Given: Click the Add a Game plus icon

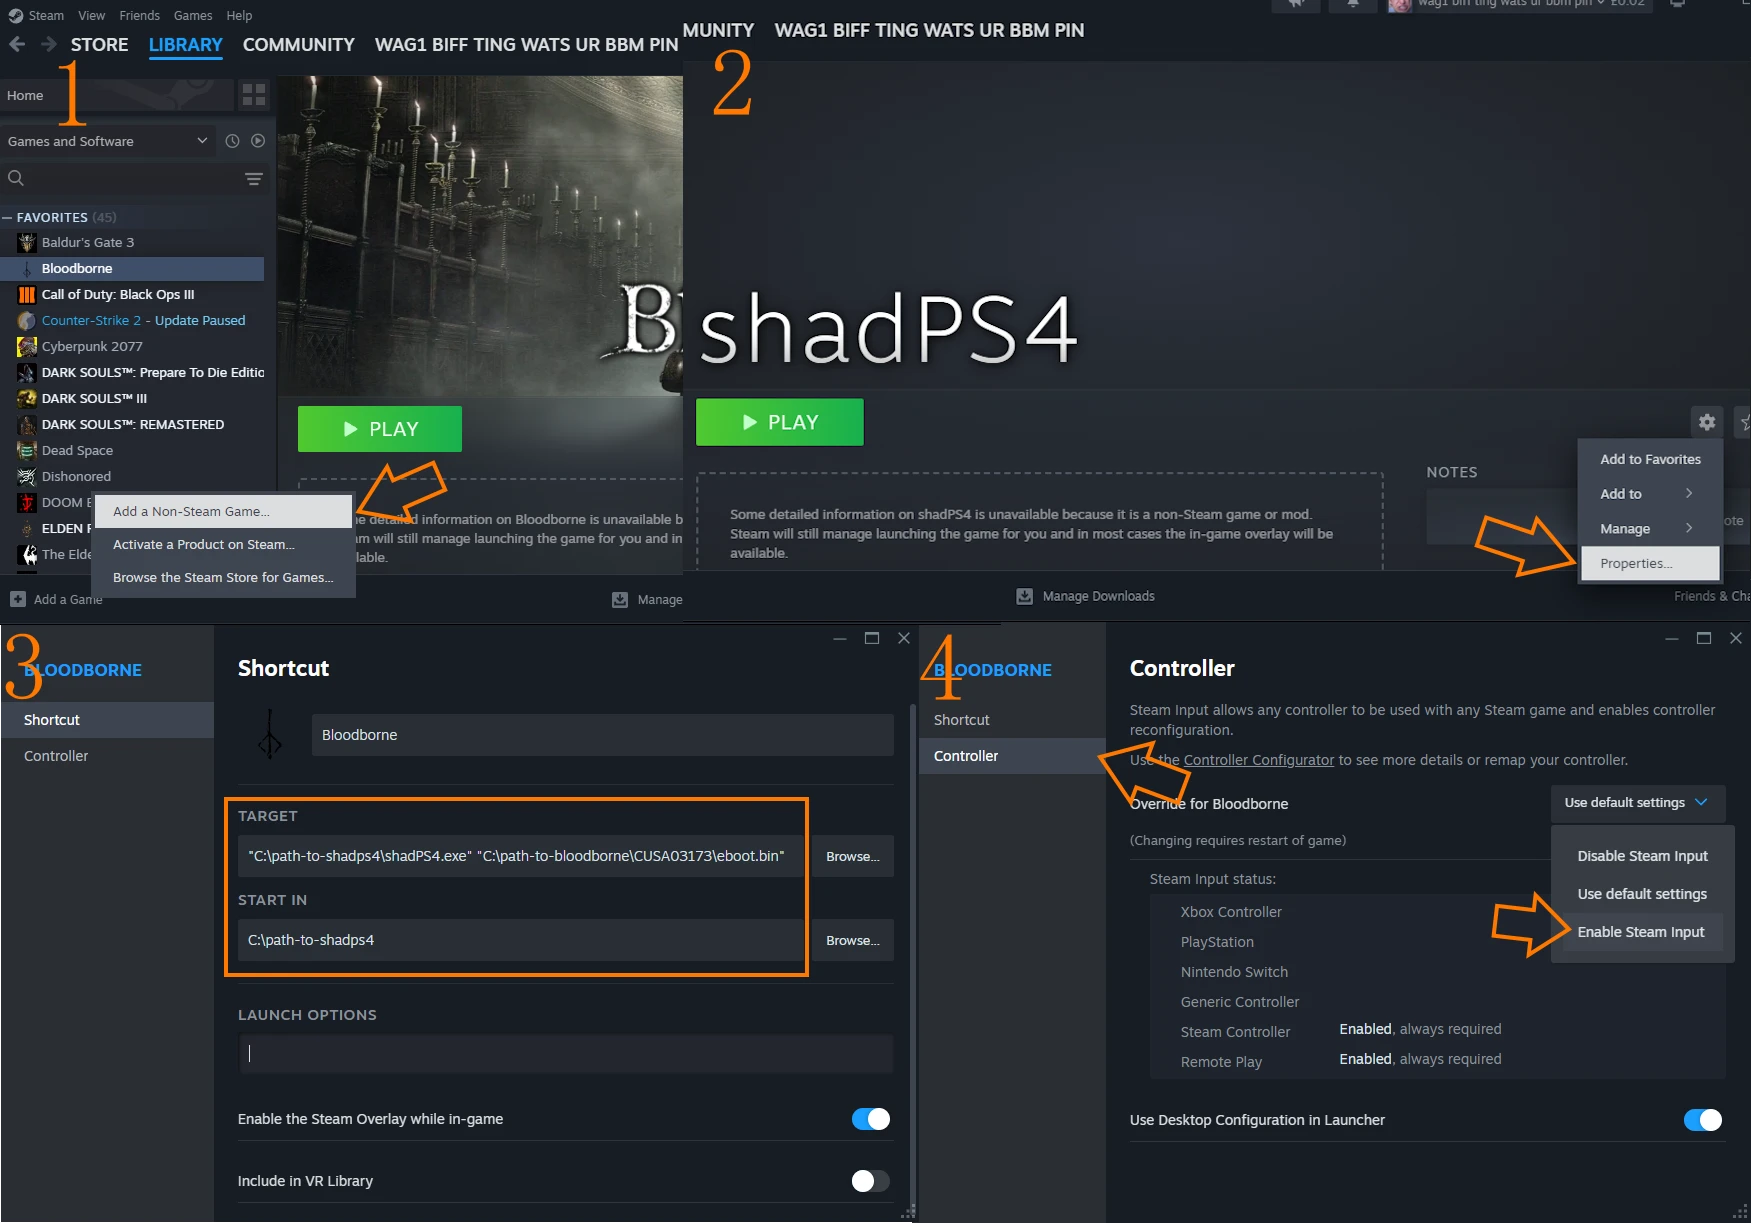Looking at the screenshot, I should pyautogui.click(x=18, y=599).
